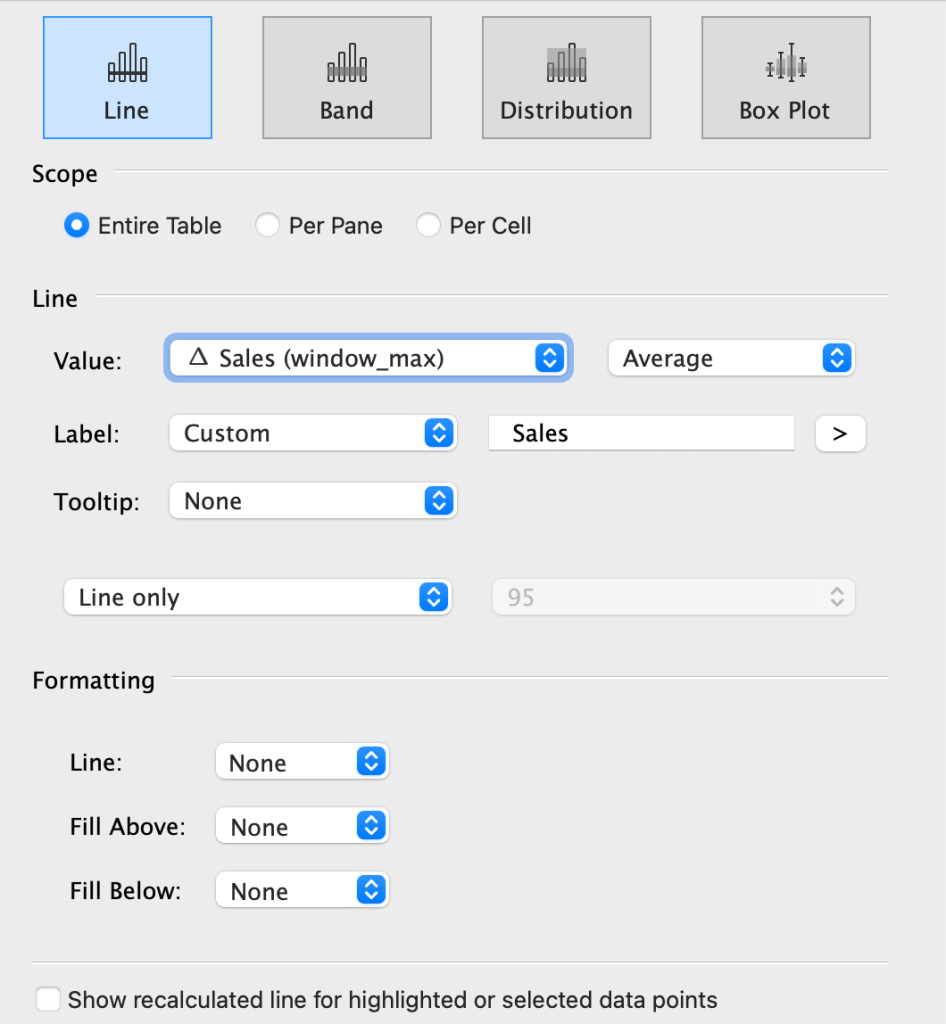Click the Sales custom label text field
This screenshot has height=1024, width=946.
coord(641,434)
